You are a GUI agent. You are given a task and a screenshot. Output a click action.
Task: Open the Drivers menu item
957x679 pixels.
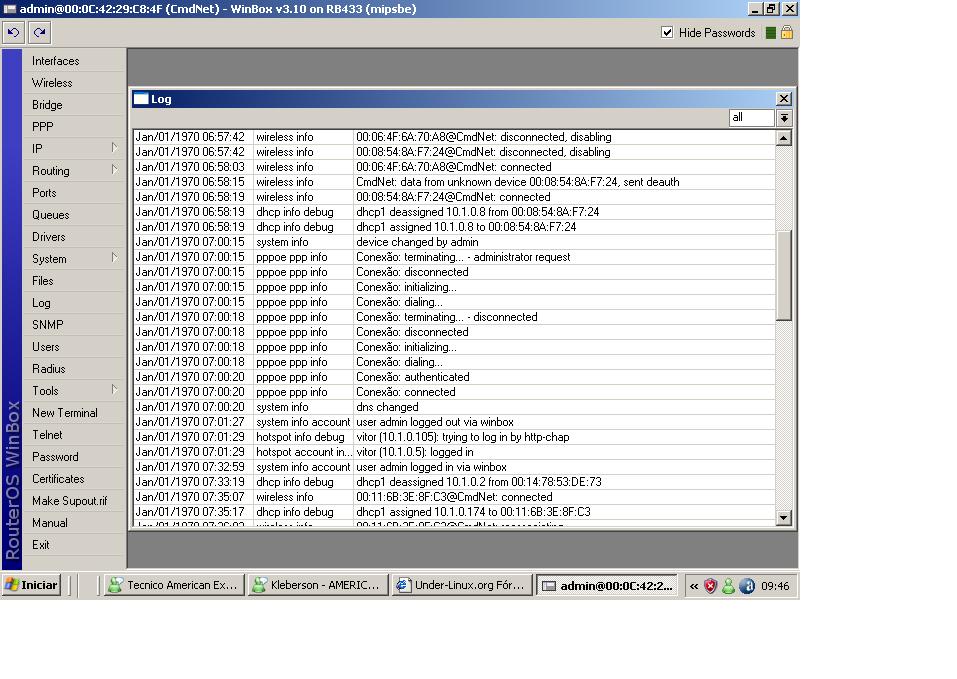tap(73, 237)
